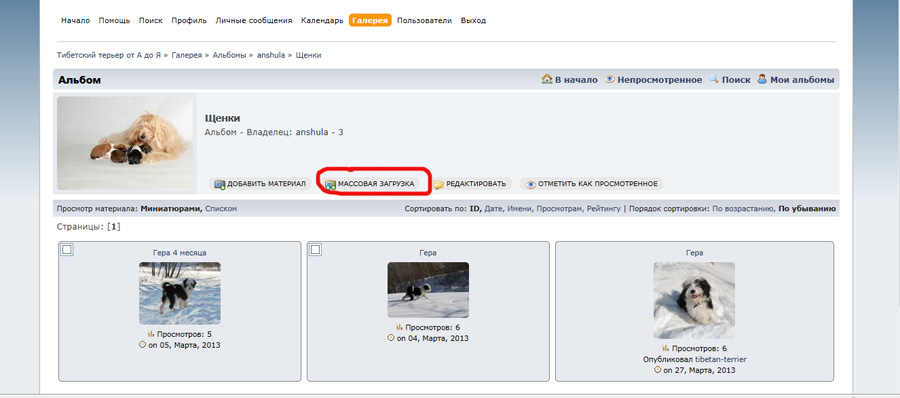This screenshot has width=900, height=398.
Task: Open the Гера thumbnail dated 27 Марта
Action: click(694, 300)
